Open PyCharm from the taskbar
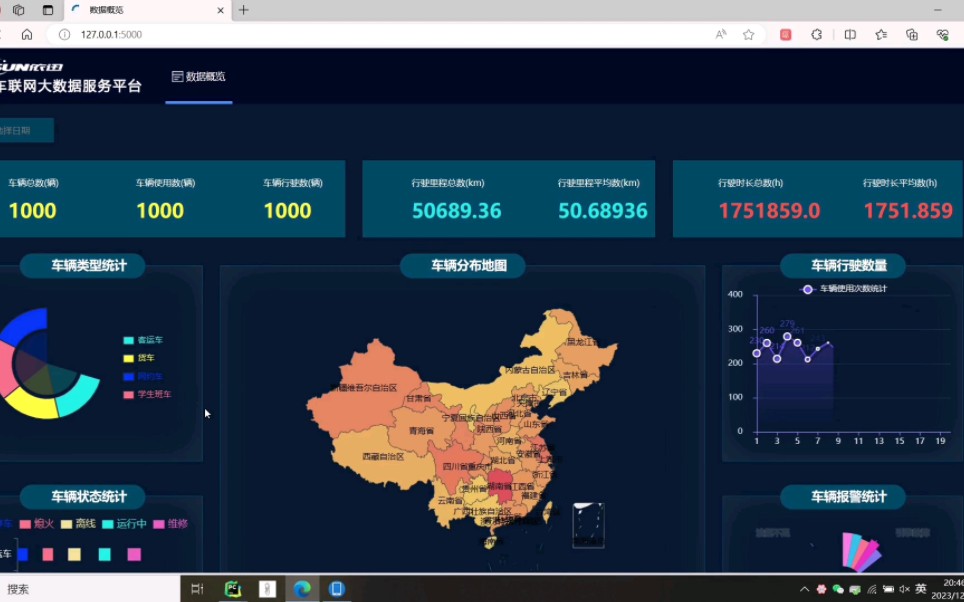 point(232,589)
